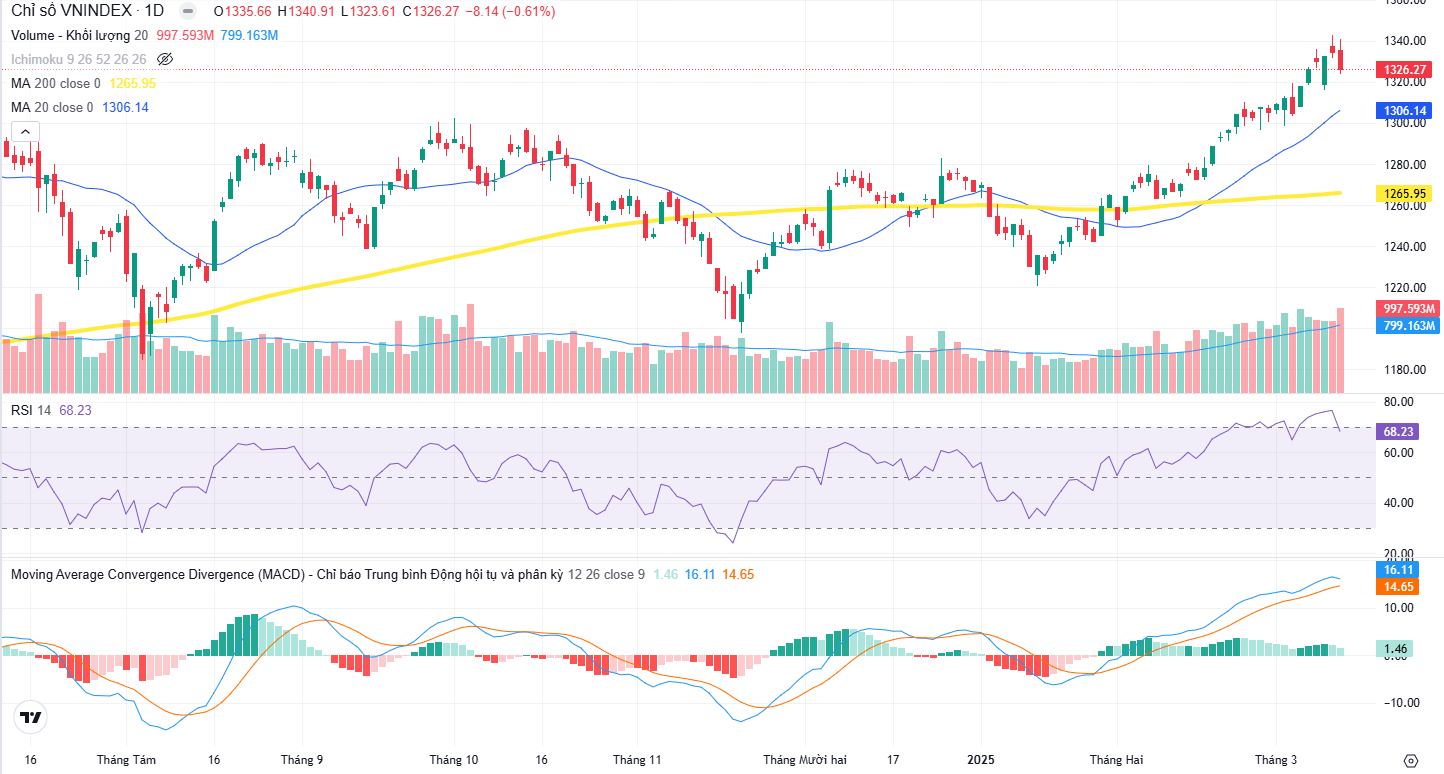Click Tháng Mười hai on the time axis

point(805,760)
